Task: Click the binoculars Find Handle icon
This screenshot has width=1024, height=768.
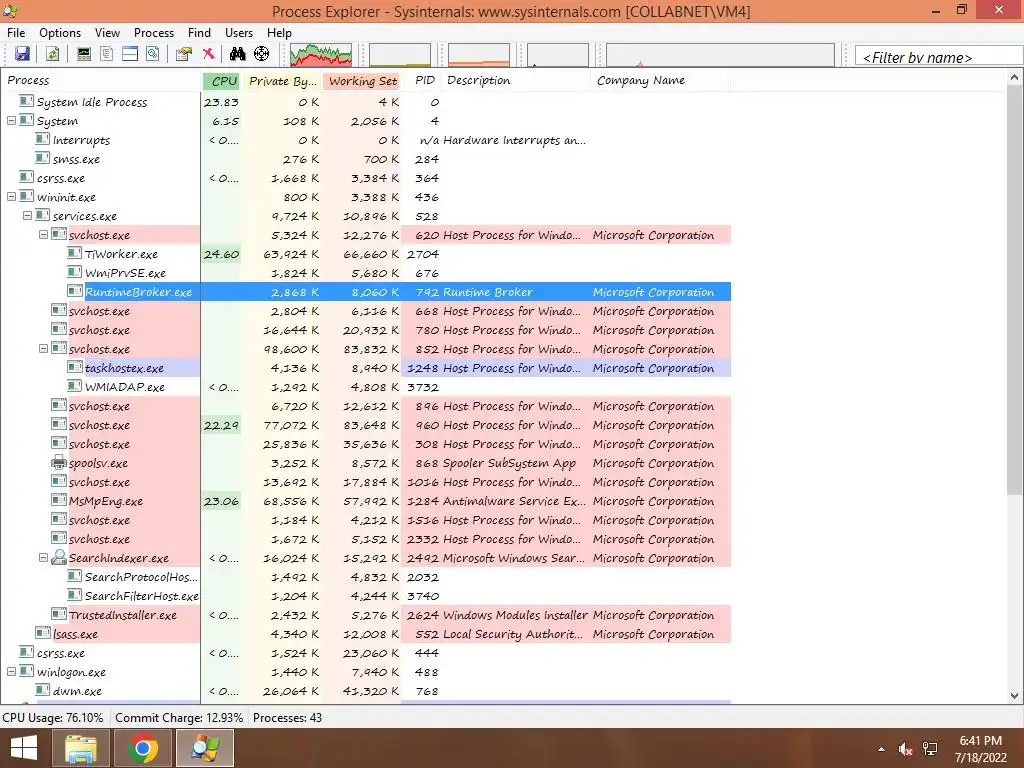Action: 238,54
